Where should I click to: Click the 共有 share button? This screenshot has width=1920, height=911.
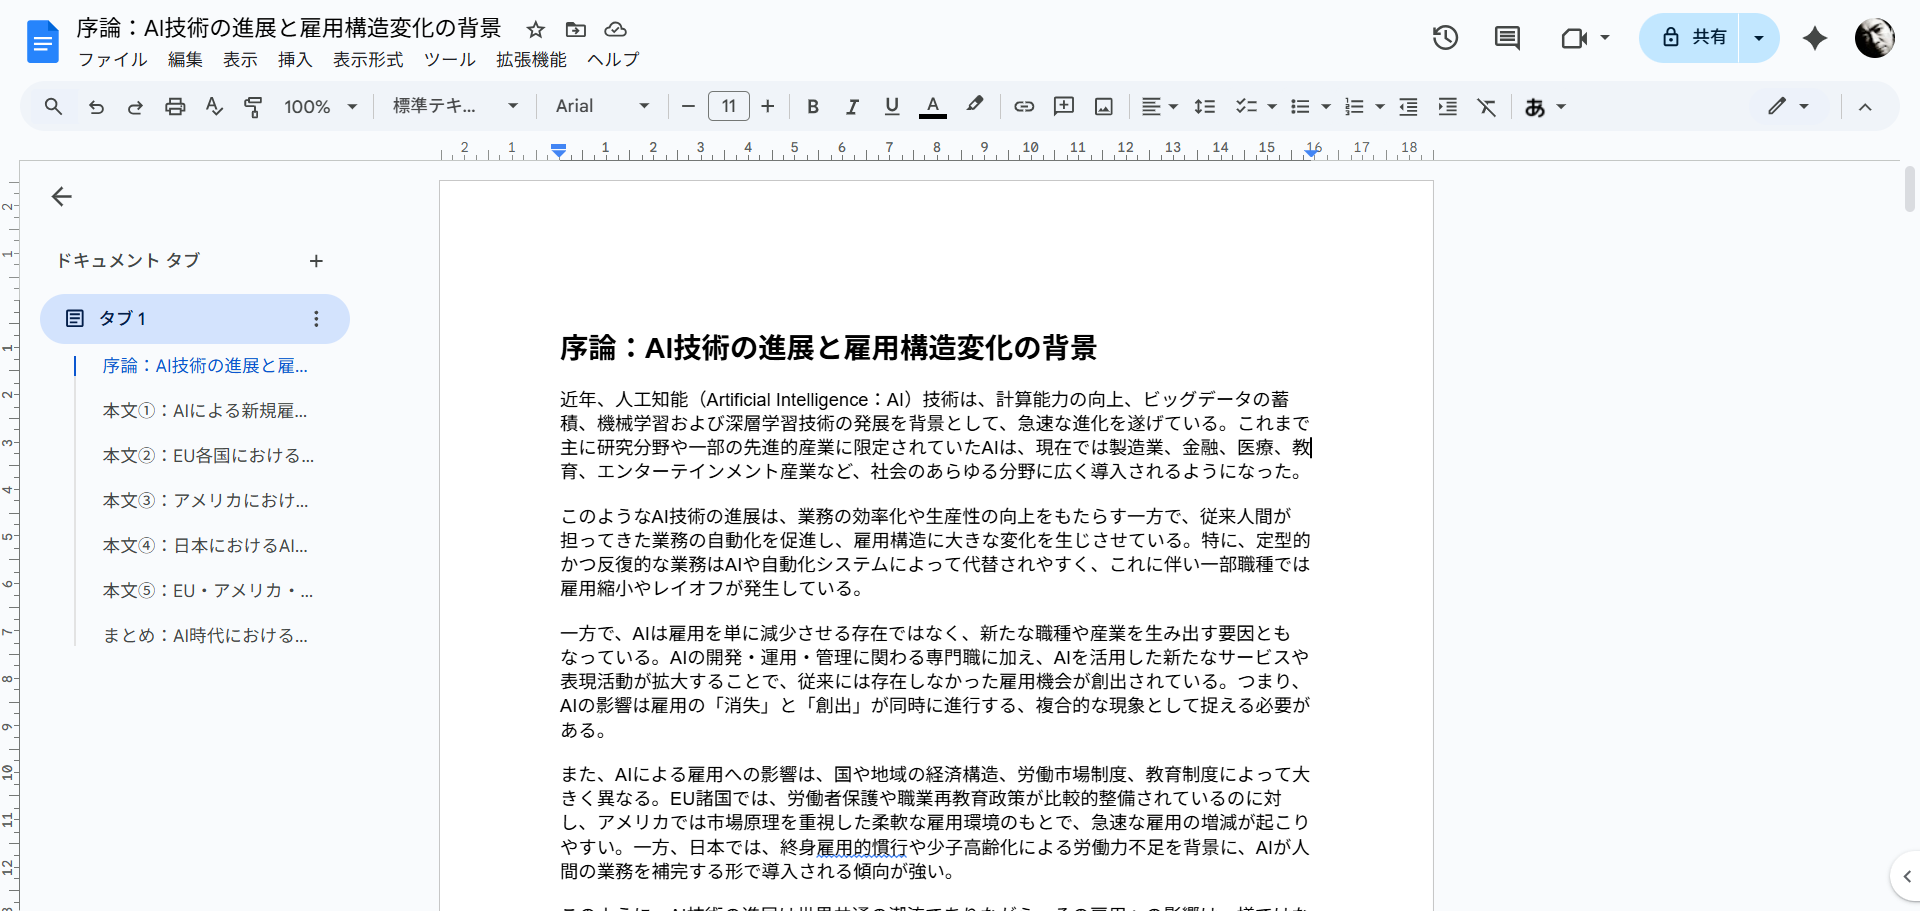1694,38
